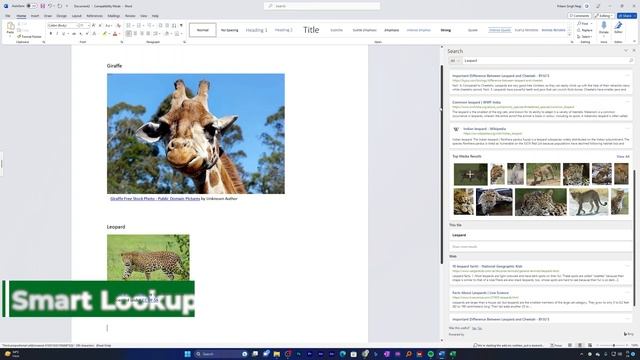Screen dimensions: 640x360
Task: Open Indian leopard Wikipedia result
Action: click(x=484, y=129)
